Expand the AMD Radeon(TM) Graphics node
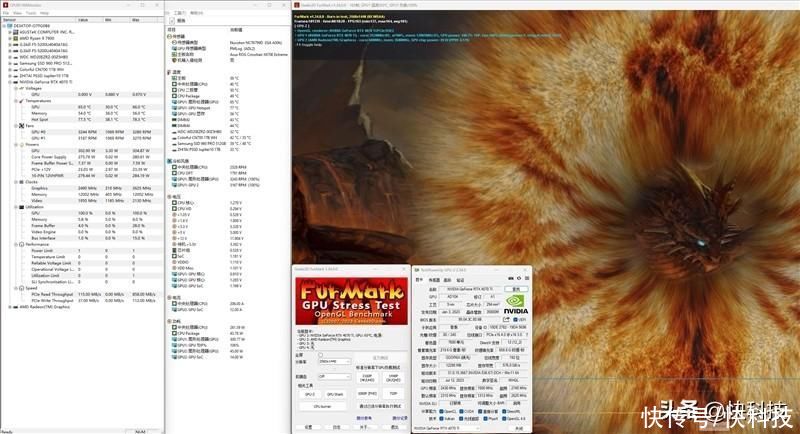800x434 pixels. 10,307
